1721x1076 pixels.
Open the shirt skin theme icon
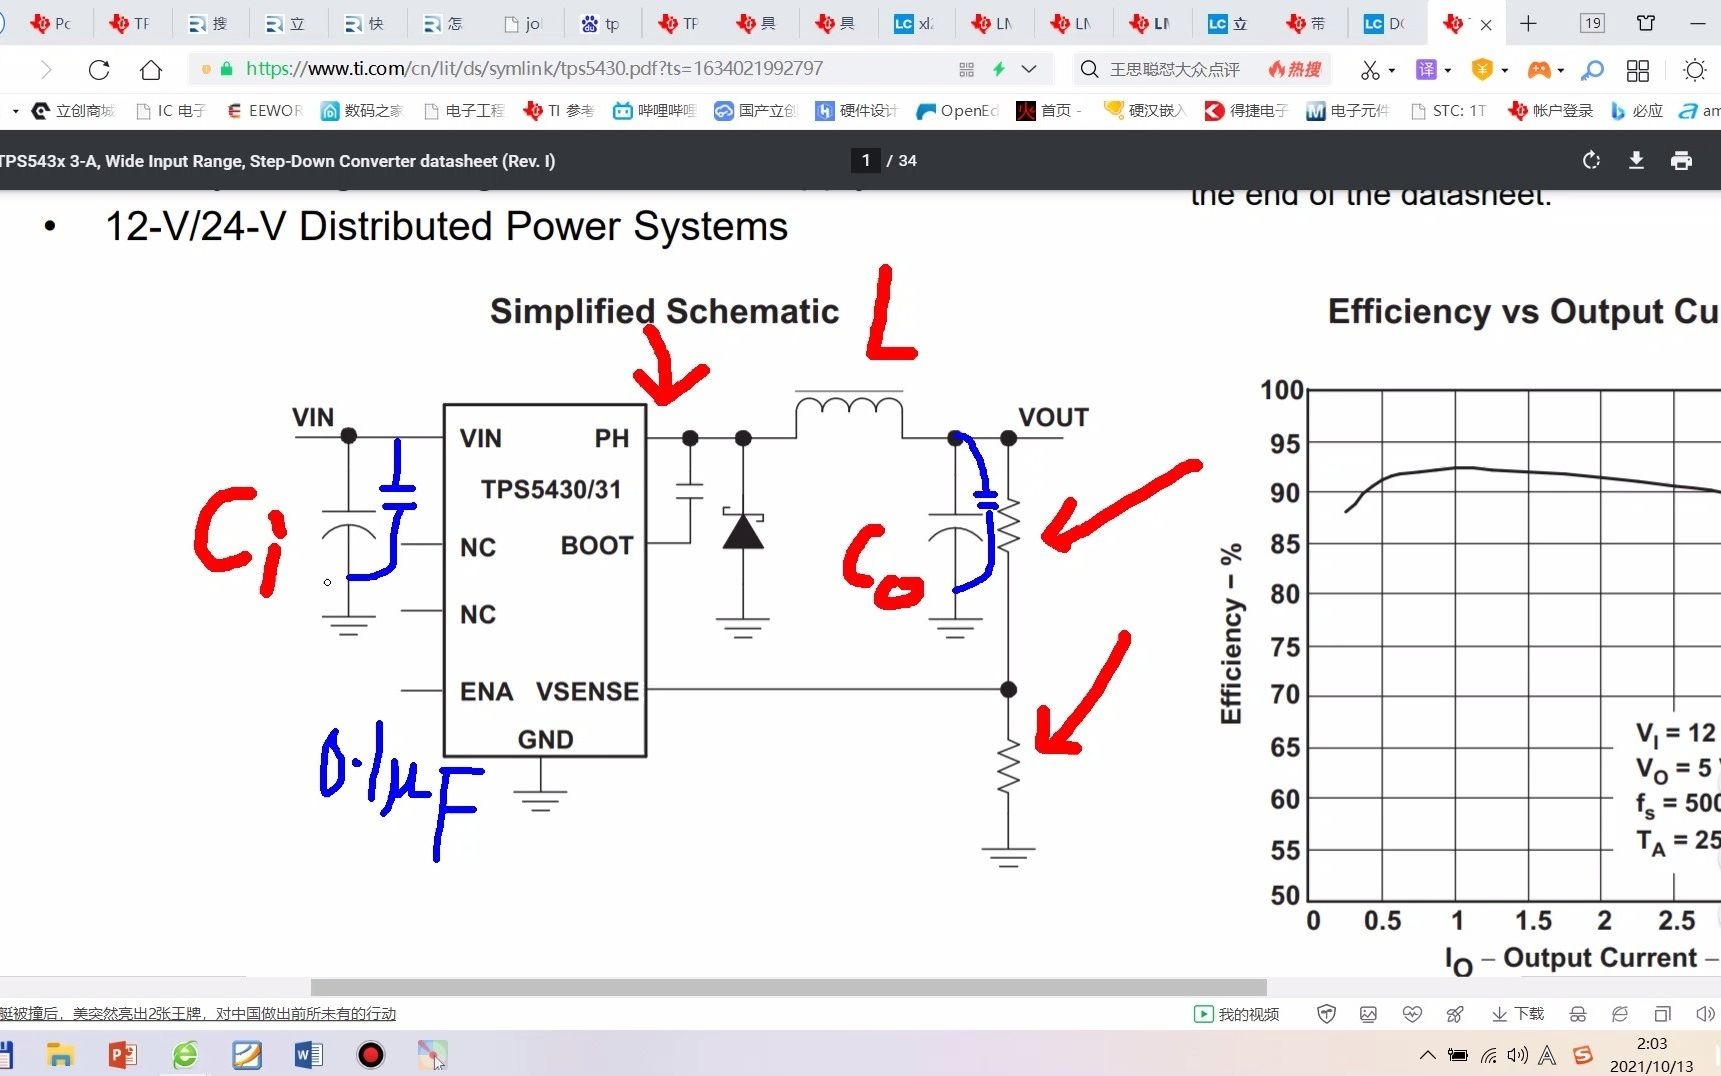pyautogui.click(x=1646, y=23)
